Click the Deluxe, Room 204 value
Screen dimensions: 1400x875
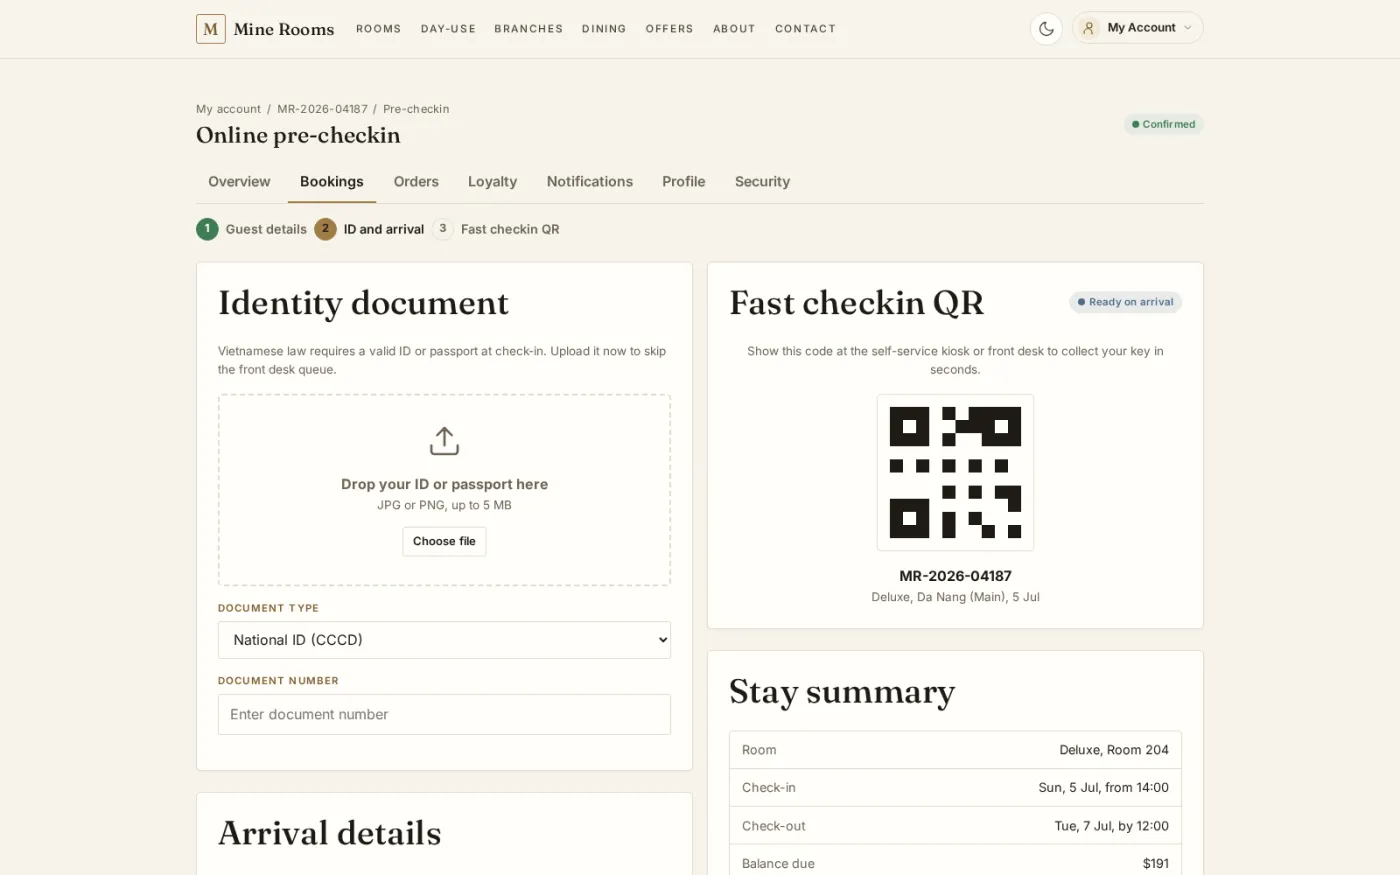[1114, 750]
